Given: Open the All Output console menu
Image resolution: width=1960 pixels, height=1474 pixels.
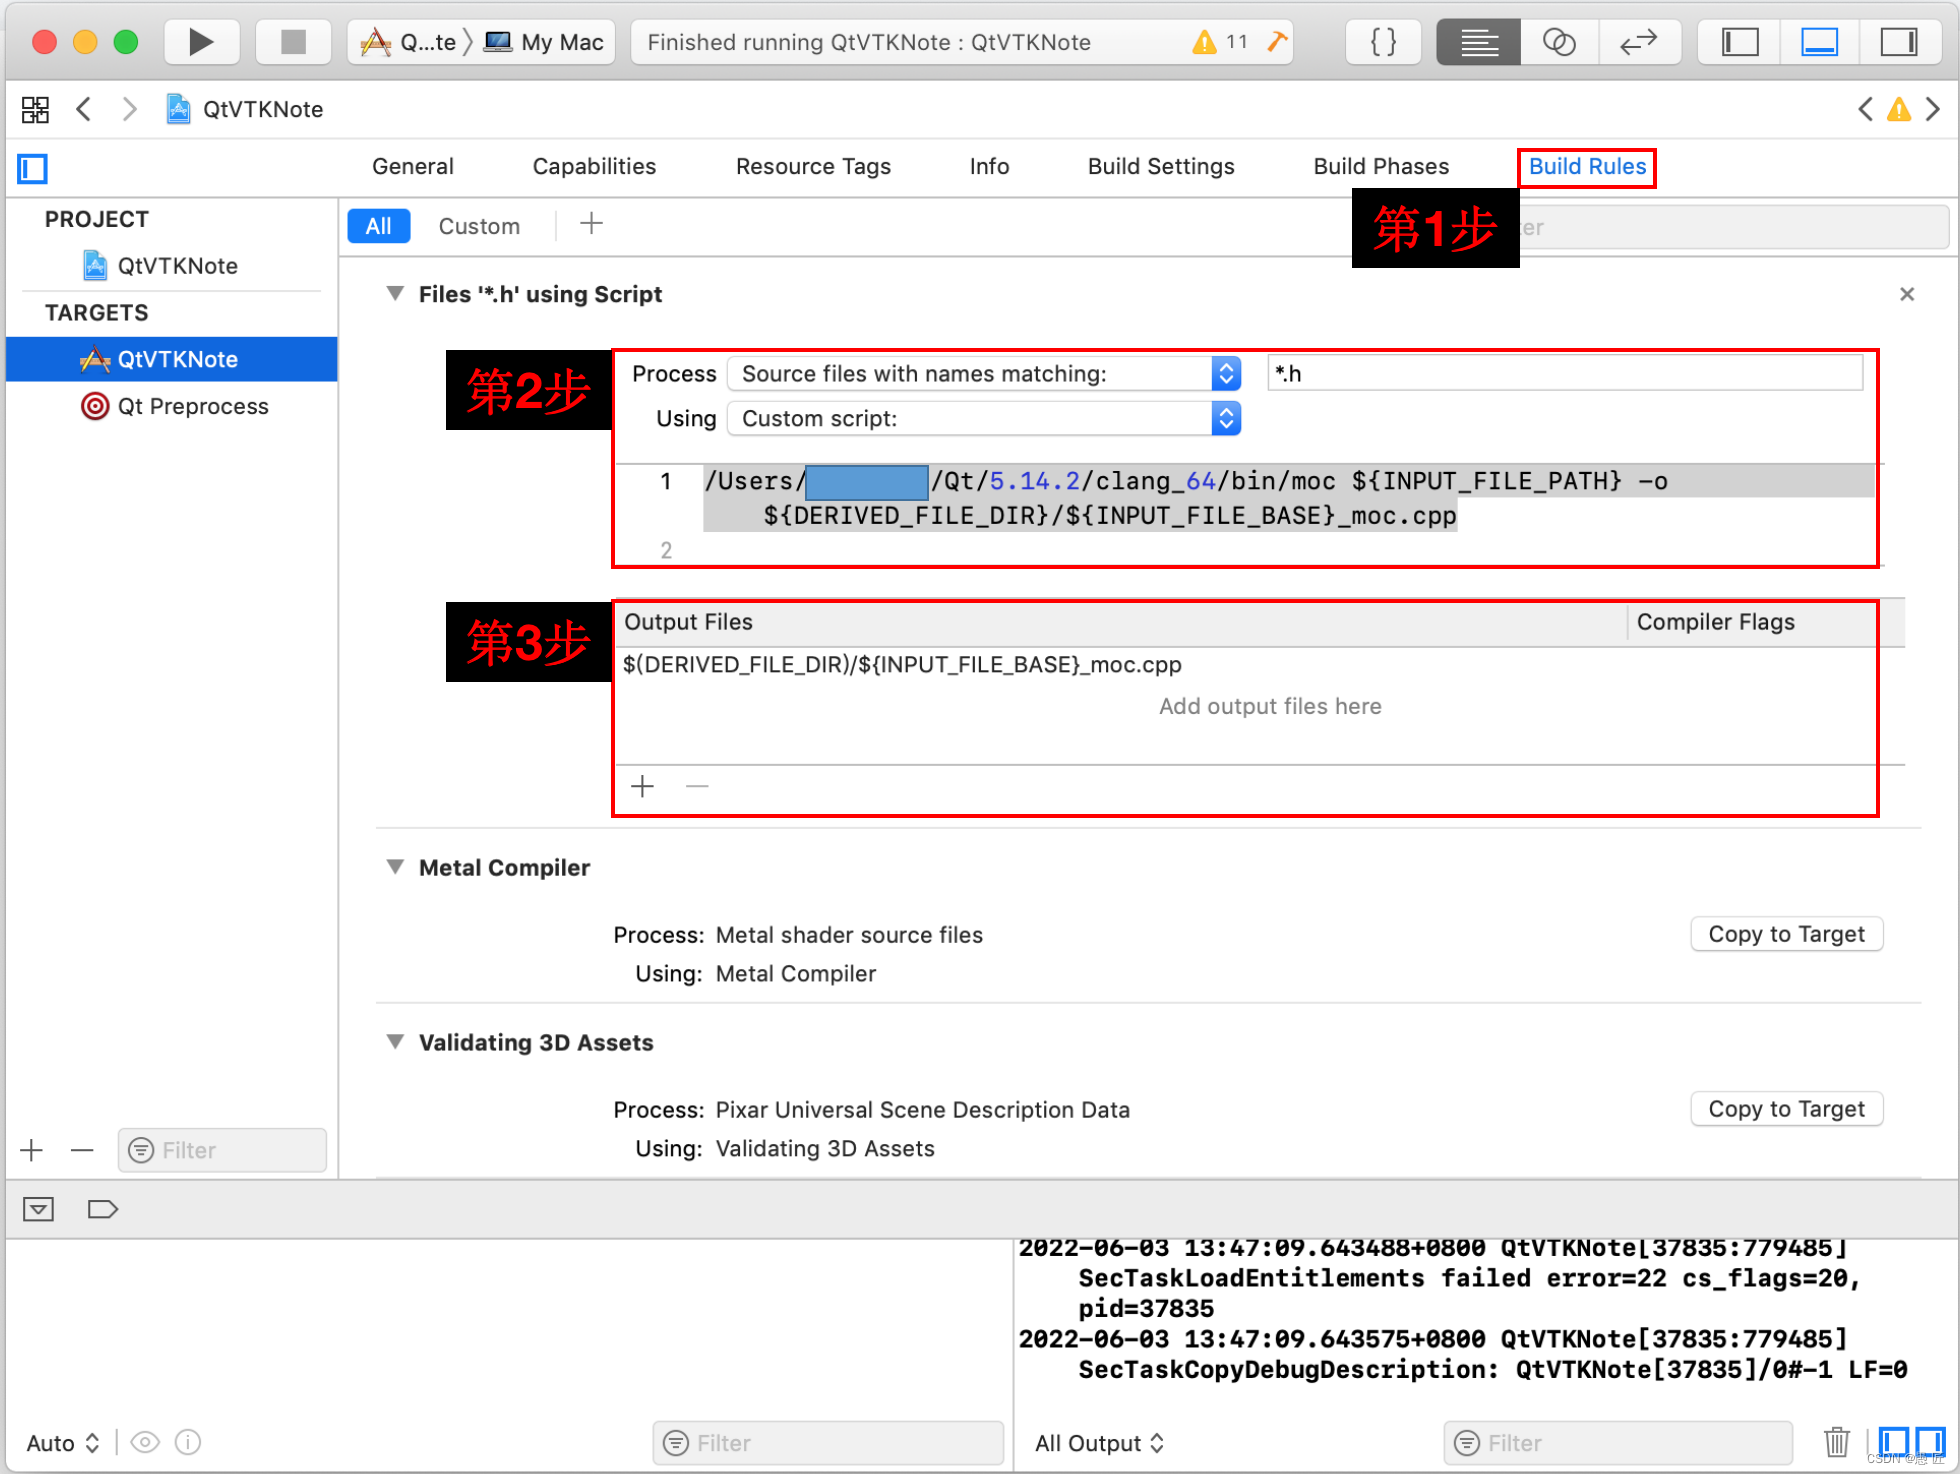Looking at the screenshot, I should [1099, 1443].
